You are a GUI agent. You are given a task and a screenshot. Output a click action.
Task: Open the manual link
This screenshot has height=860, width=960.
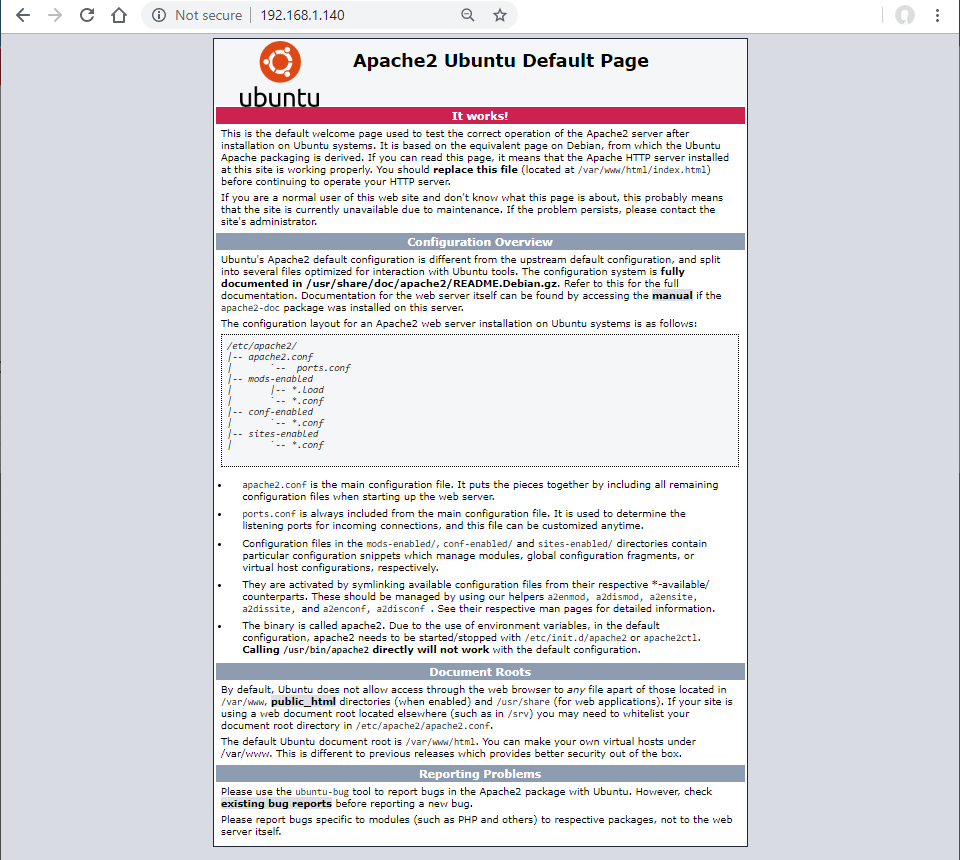pyautogui.click(x=672, y=296)
